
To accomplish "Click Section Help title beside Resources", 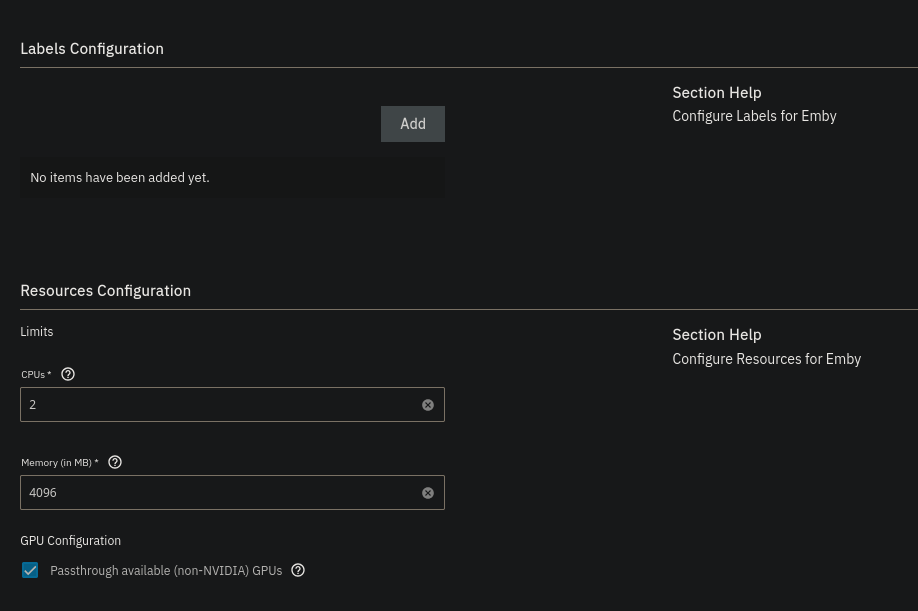I will (x=716, y=334).
